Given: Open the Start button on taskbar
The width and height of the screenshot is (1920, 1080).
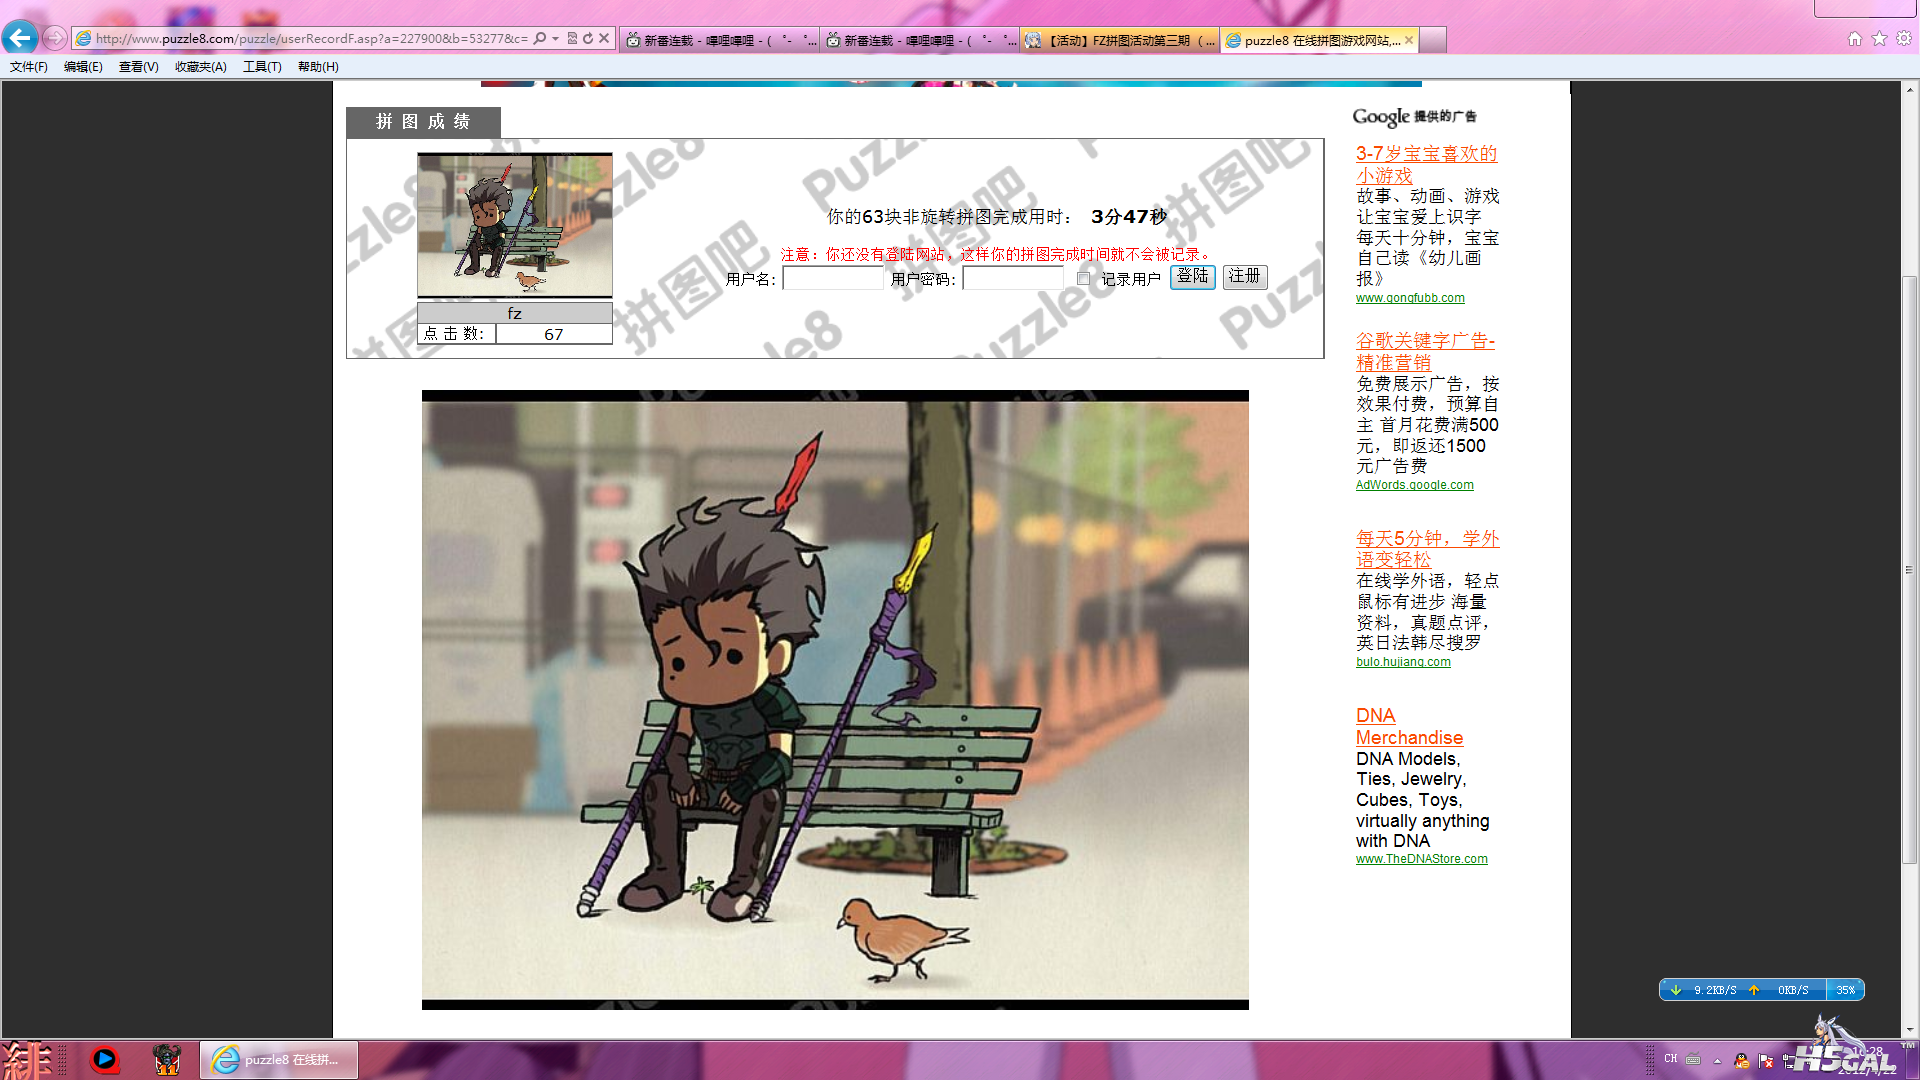Looking at the screenshot, I should [x=27, y=1060].
